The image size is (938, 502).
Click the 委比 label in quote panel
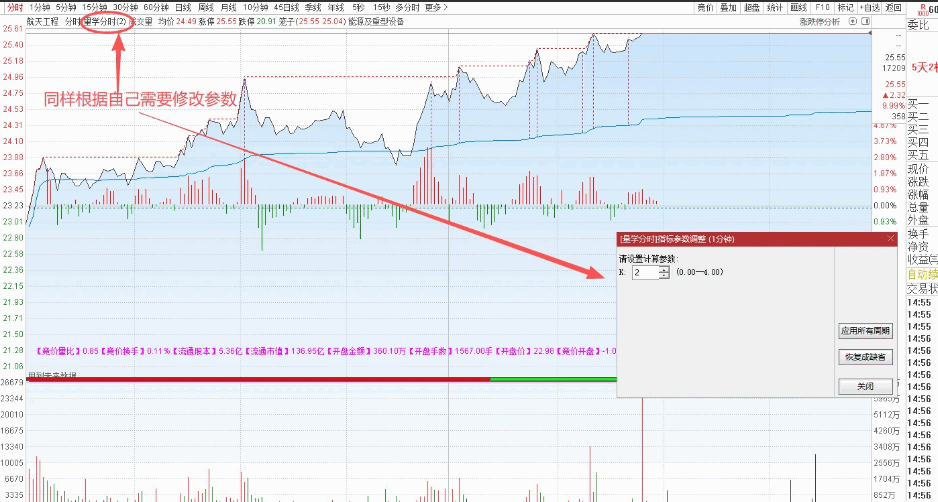click(x=916, y=25)
